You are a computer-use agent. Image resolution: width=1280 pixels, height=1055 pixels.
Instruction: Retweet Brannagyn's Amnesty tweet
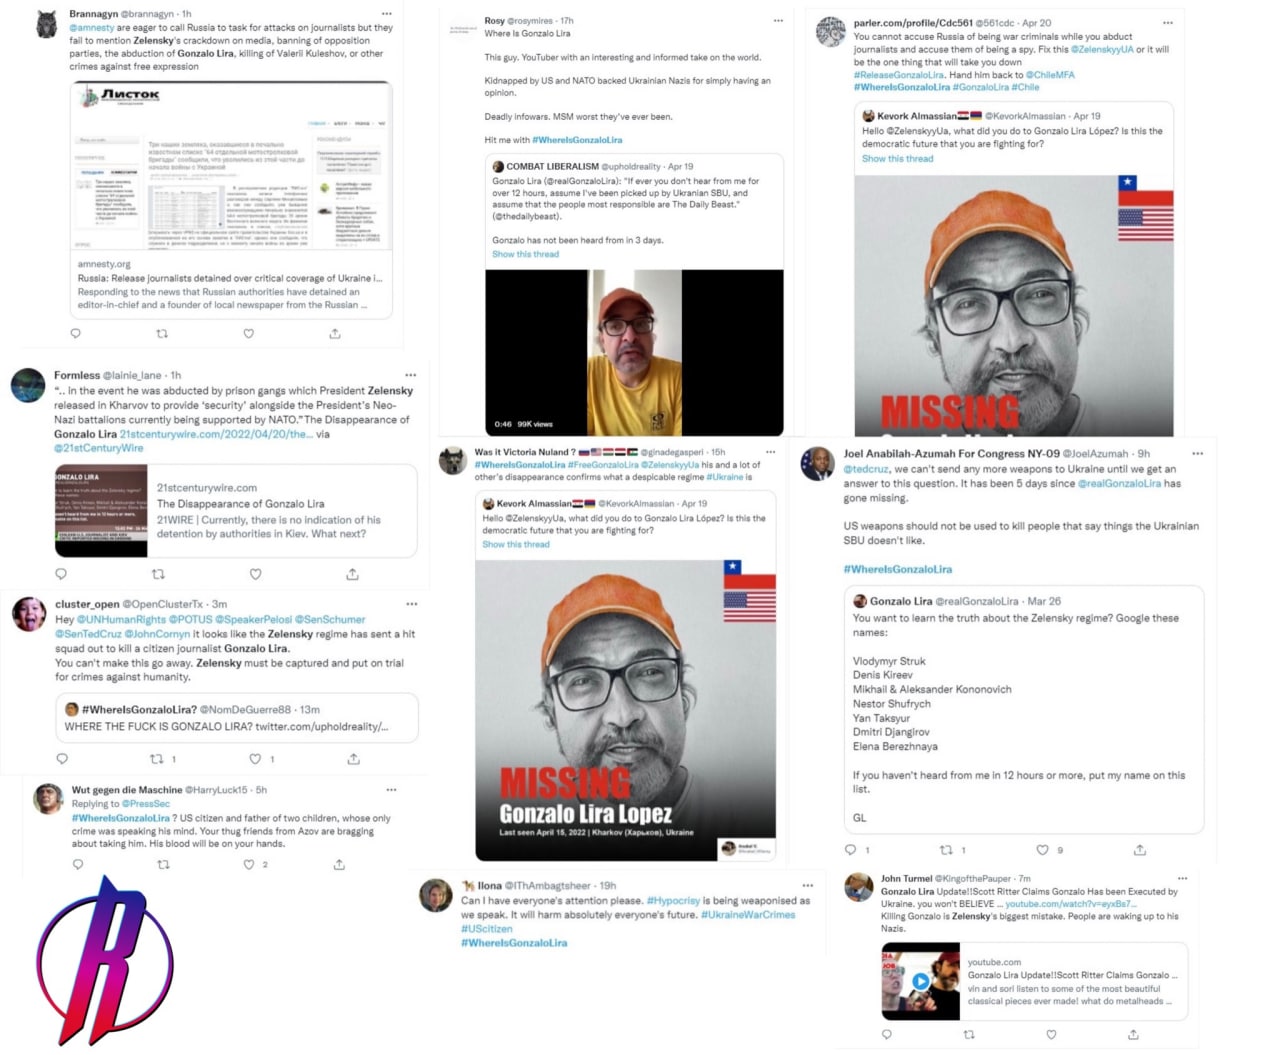162,334
